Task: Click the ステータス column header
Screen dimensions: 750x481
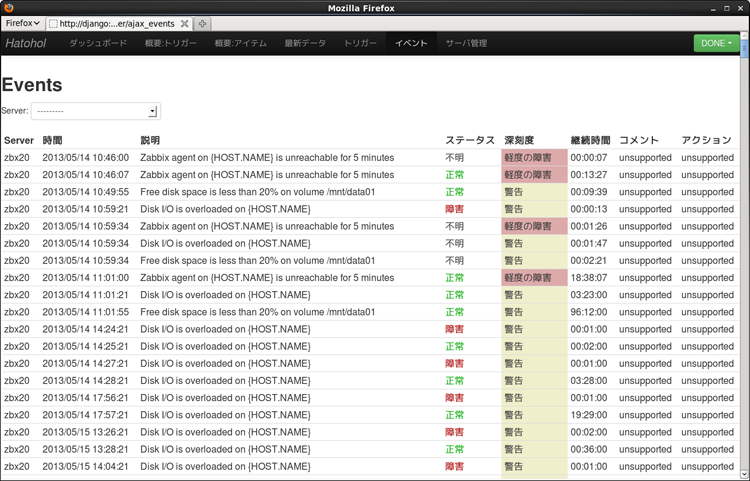Action: click(469, 141)
